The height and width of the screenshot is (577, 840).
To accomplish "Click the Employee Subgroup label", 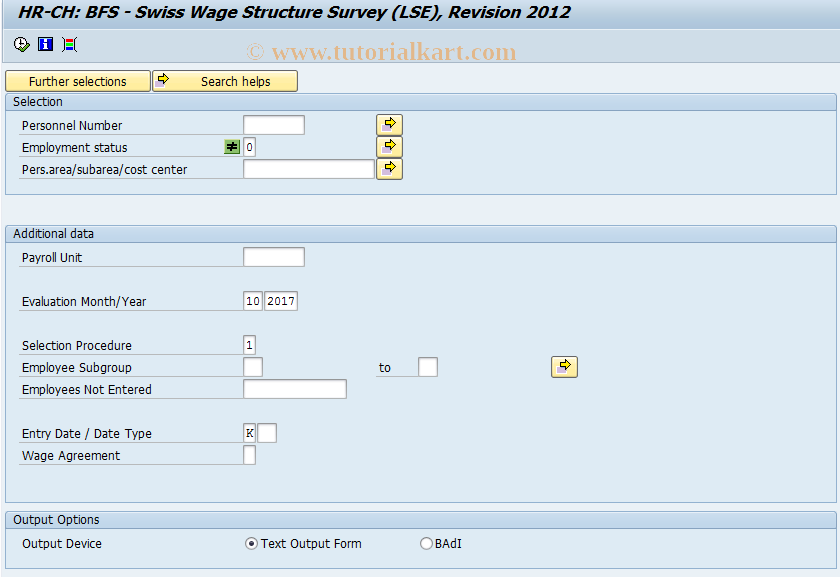I will [77, 368].
